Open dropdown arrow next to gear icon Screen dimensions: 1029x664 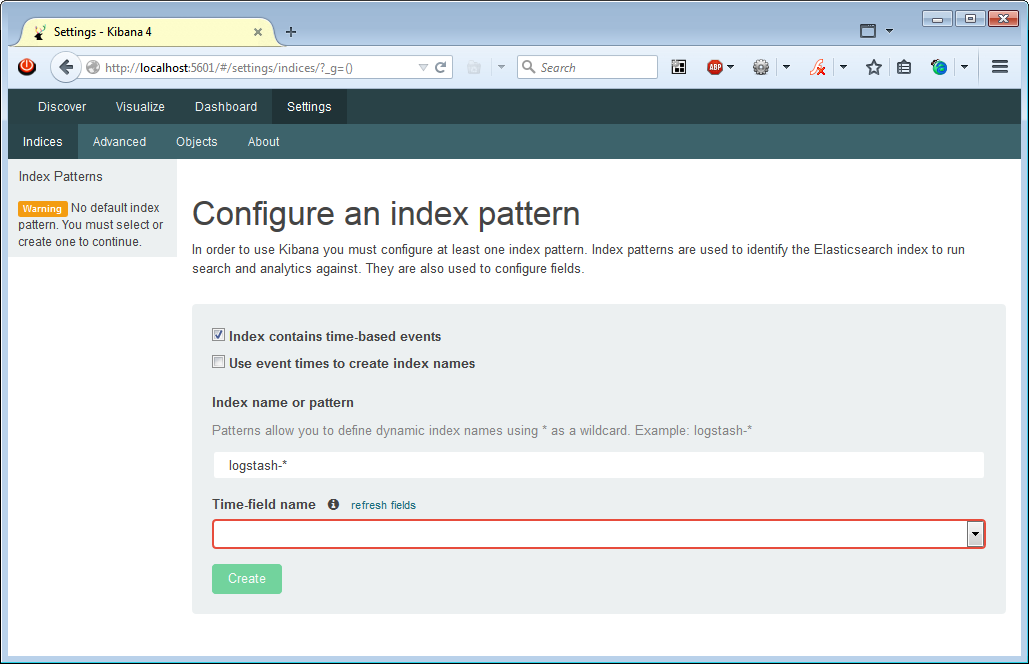(786, 67)
